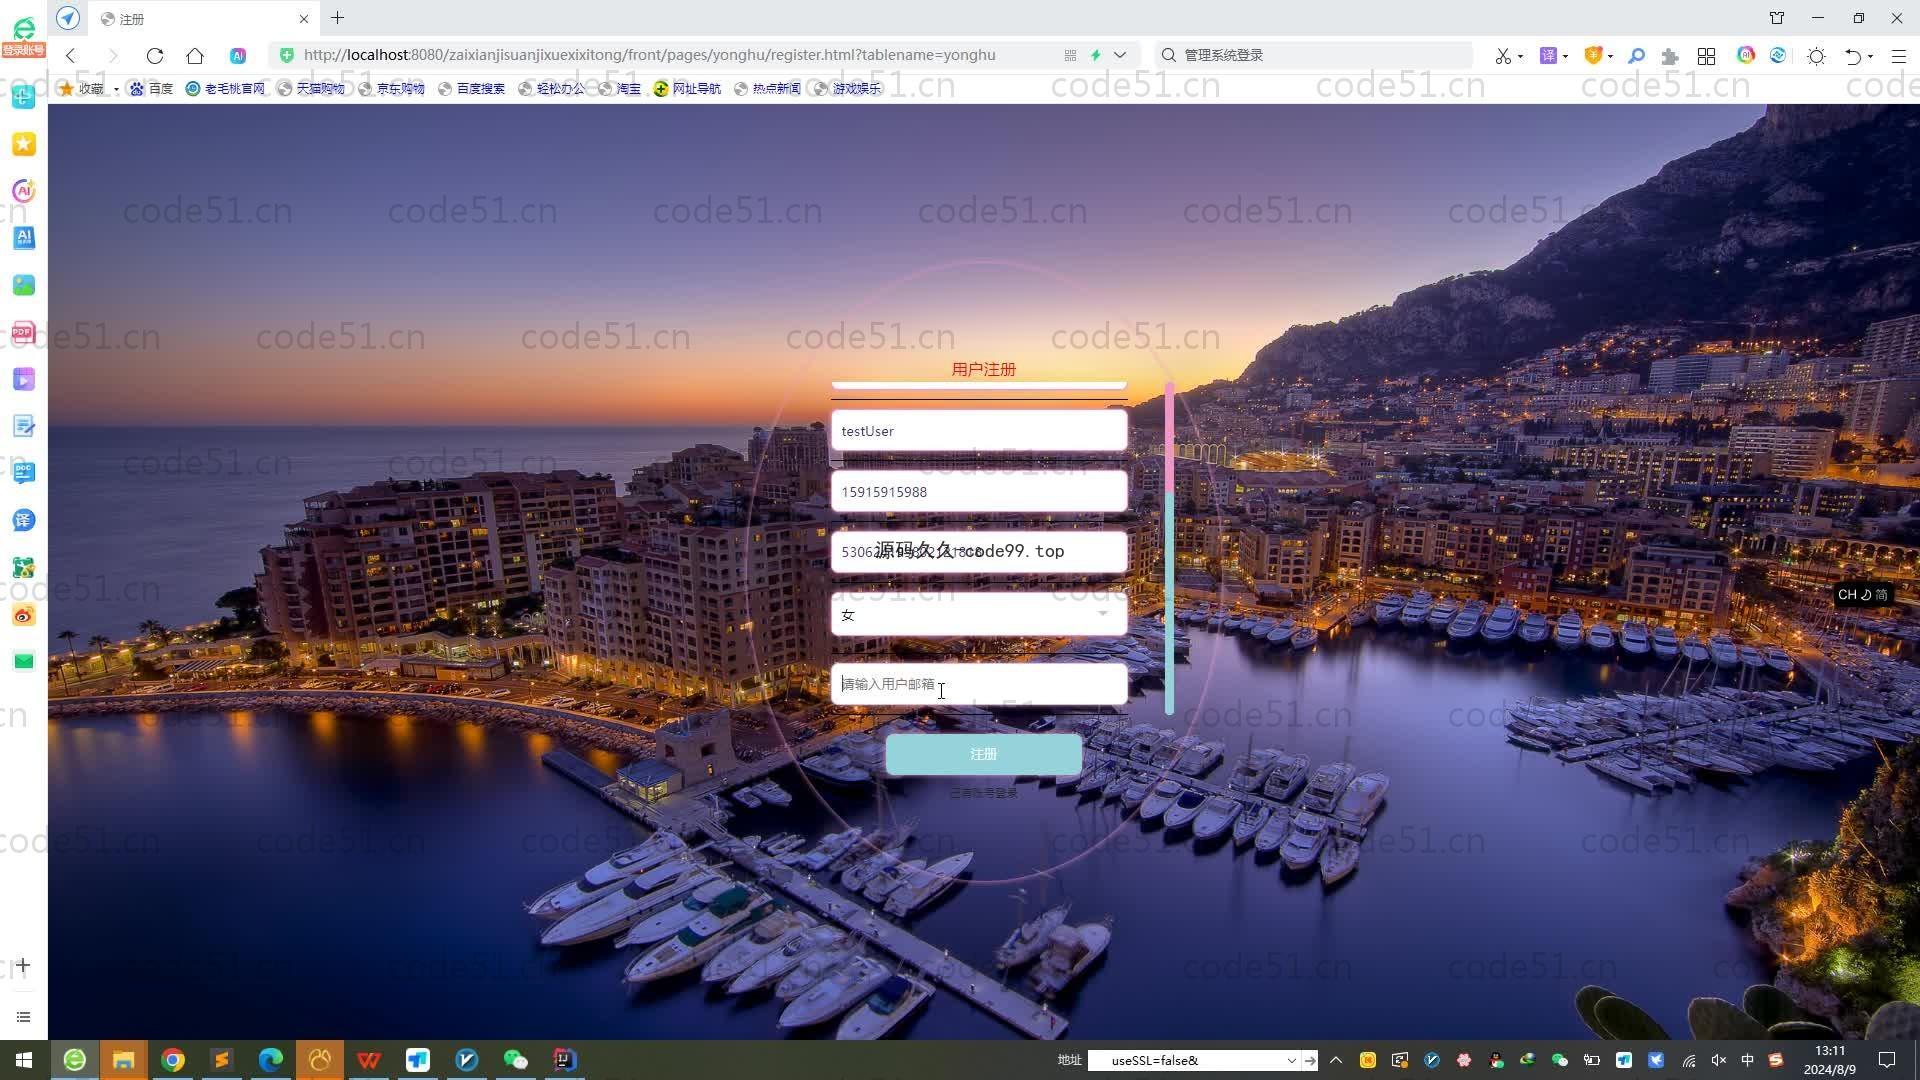Click the undo closed-tab arrow icon
The image size is (1920, 1080).
click(1853, 56)
